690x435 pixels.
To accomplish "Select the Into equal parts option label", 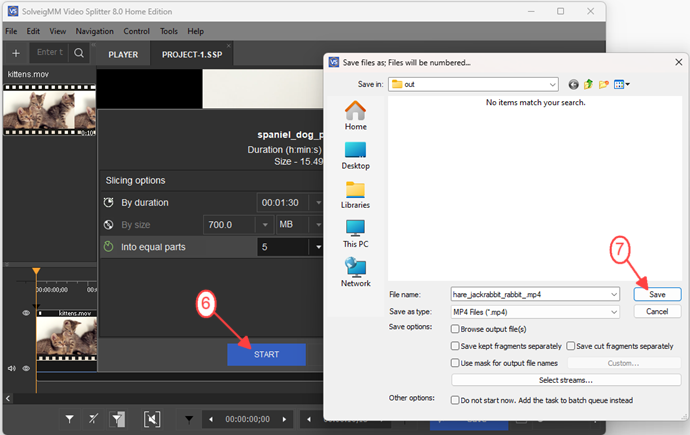I will [x=153, y=247].
